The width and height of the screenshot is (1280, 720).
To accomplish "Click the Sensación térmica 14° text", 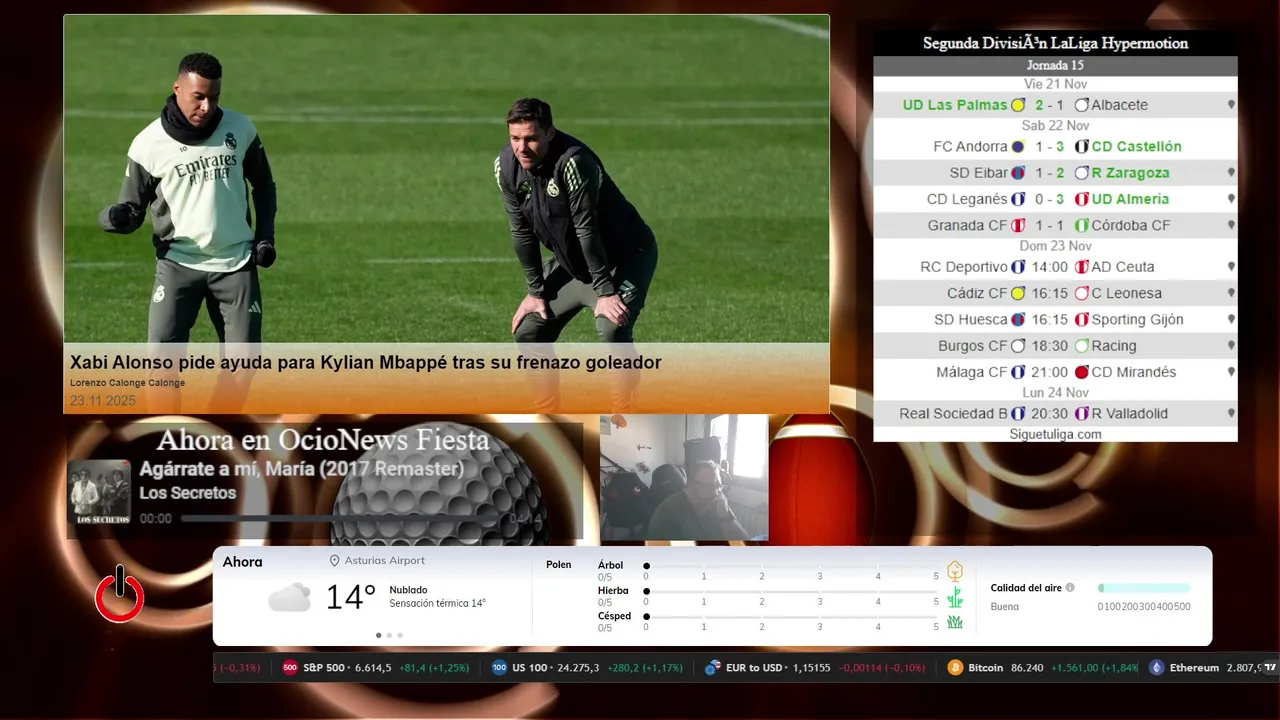I will pos(437,604).
